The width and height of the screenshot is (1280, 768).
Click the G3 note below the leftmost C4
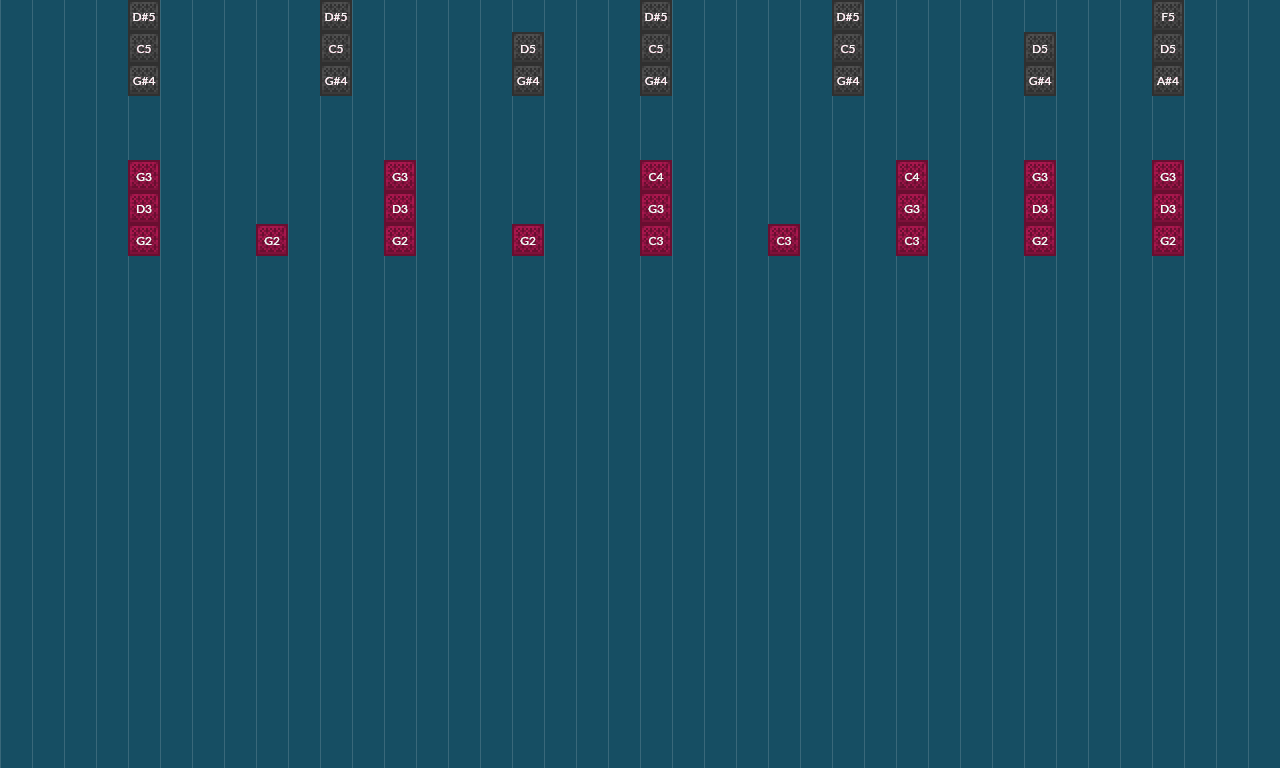coord(656,208)
